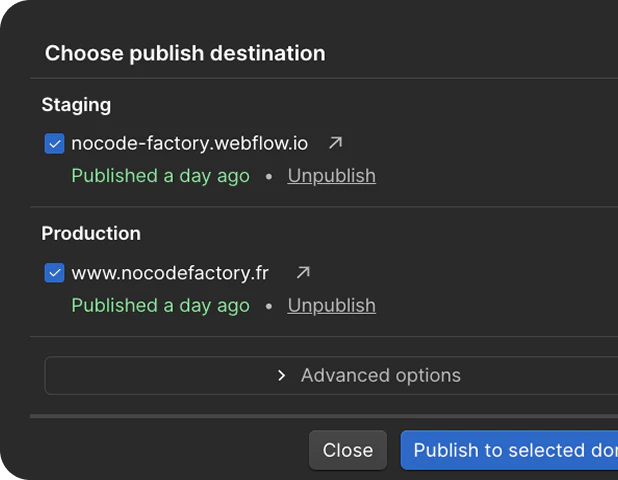Click the Production section heading
Screen dimensions: 618x480
coord(91,233)
